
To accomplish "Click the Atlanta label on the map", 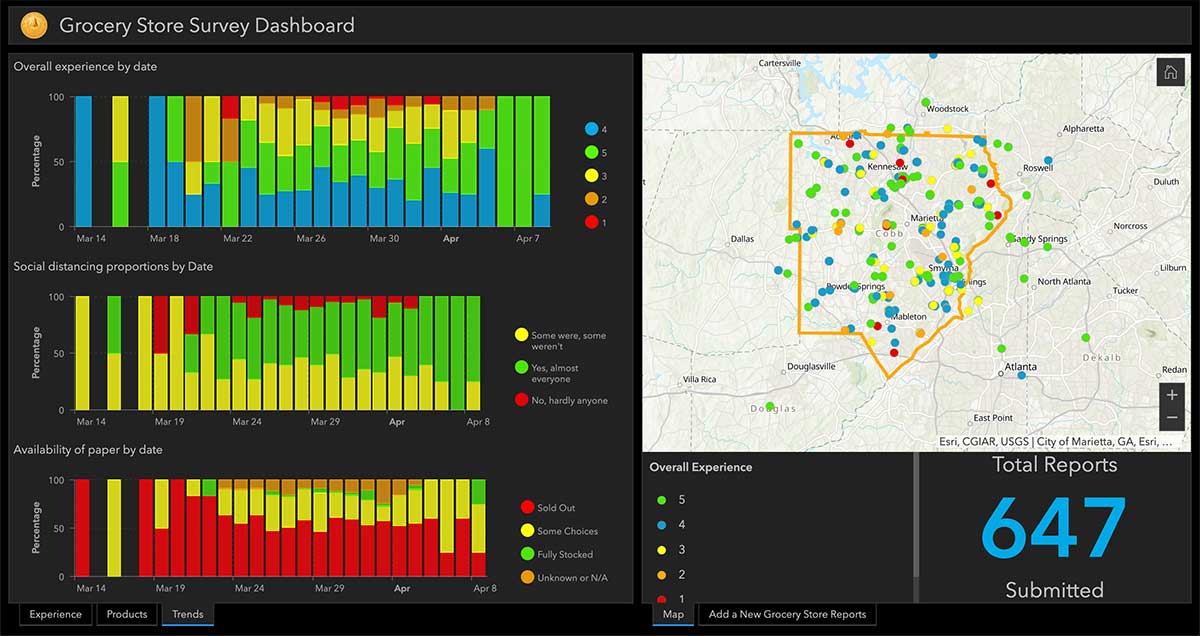I will 1019,367.
